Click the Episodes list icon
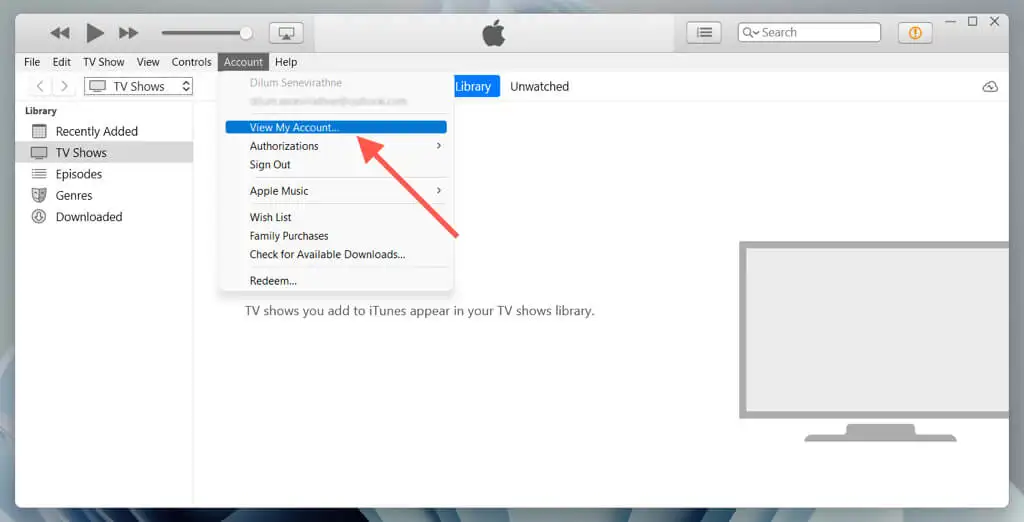The width and height of the screenshot is (1024, 522). [x=39, y=174]
